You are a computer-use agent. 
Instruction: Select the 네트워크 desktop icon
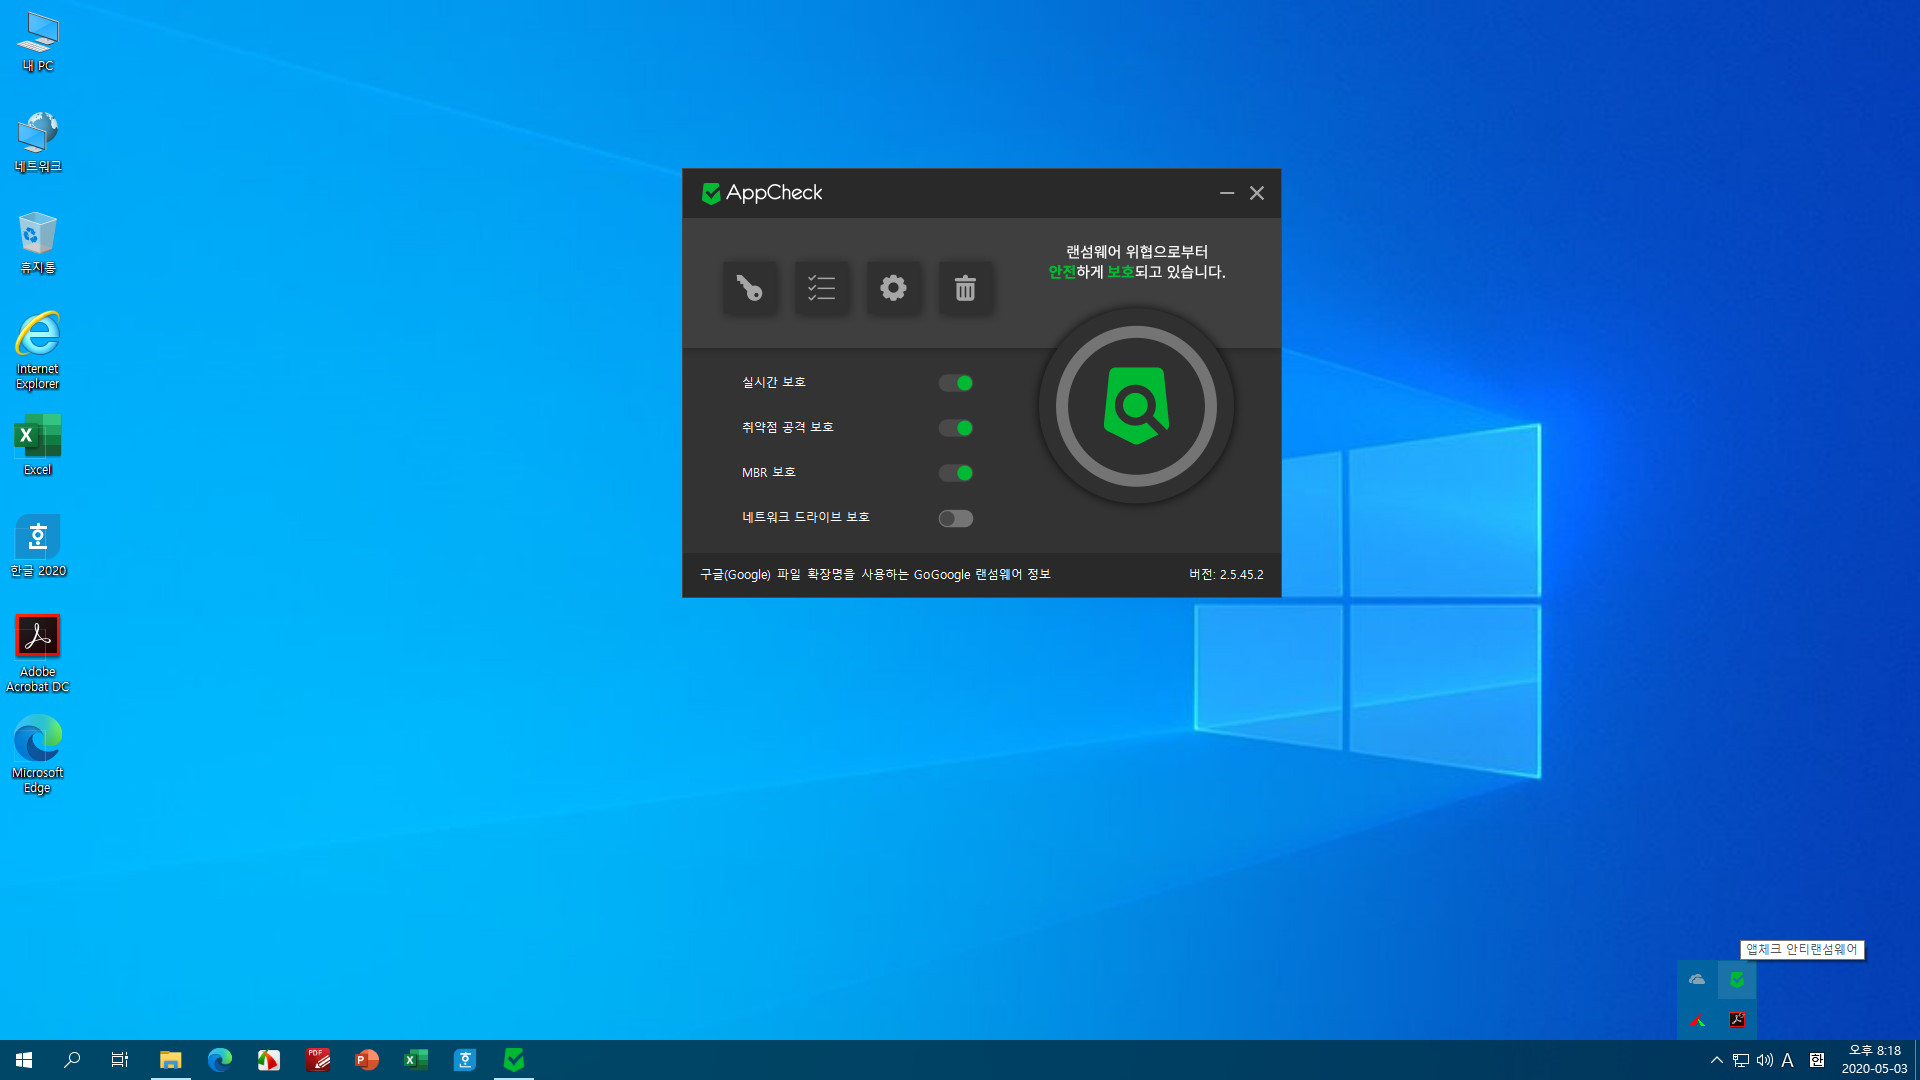pyautogui.click(x=38, y=142)
